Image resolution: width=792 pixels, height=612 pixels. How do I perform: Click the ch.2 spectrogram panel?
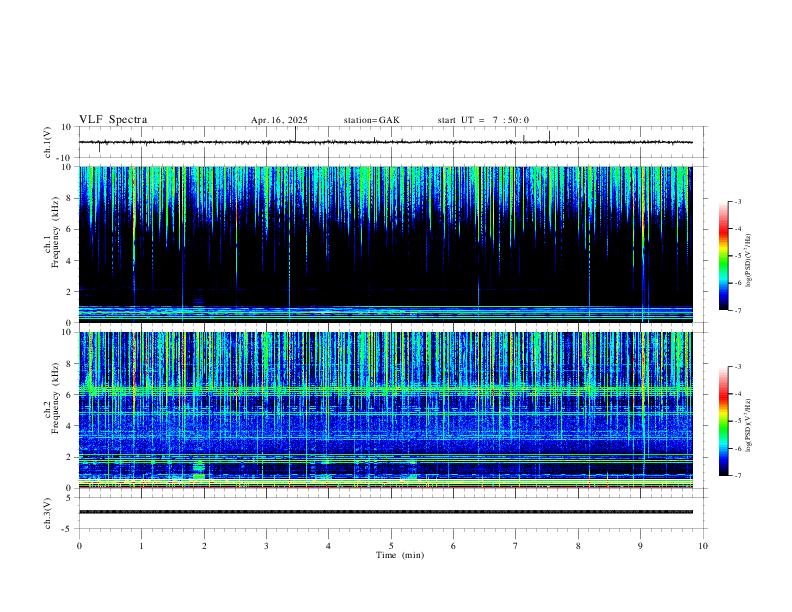pos(386,410)
